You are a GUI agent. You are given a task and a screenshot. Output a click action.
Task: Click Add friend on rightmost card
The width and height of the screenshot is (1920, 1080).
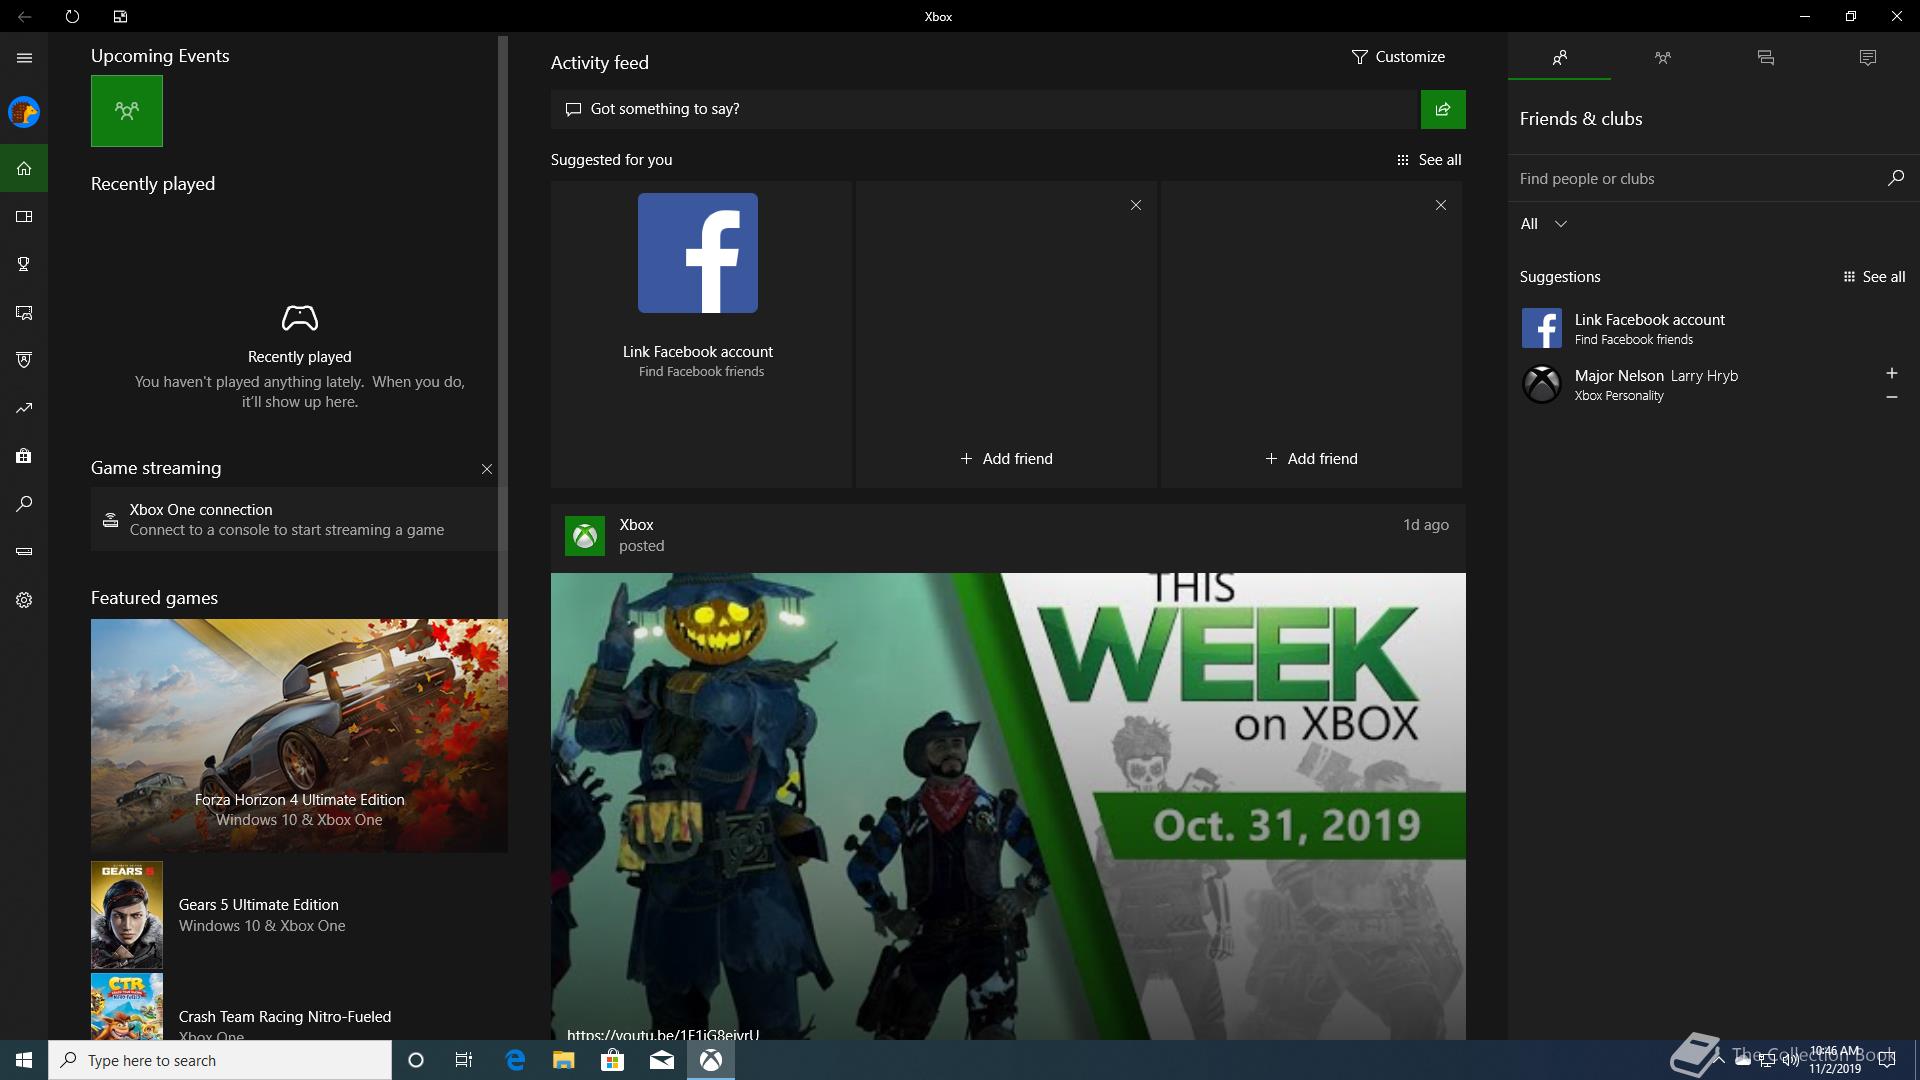[x=1311, y=459]
